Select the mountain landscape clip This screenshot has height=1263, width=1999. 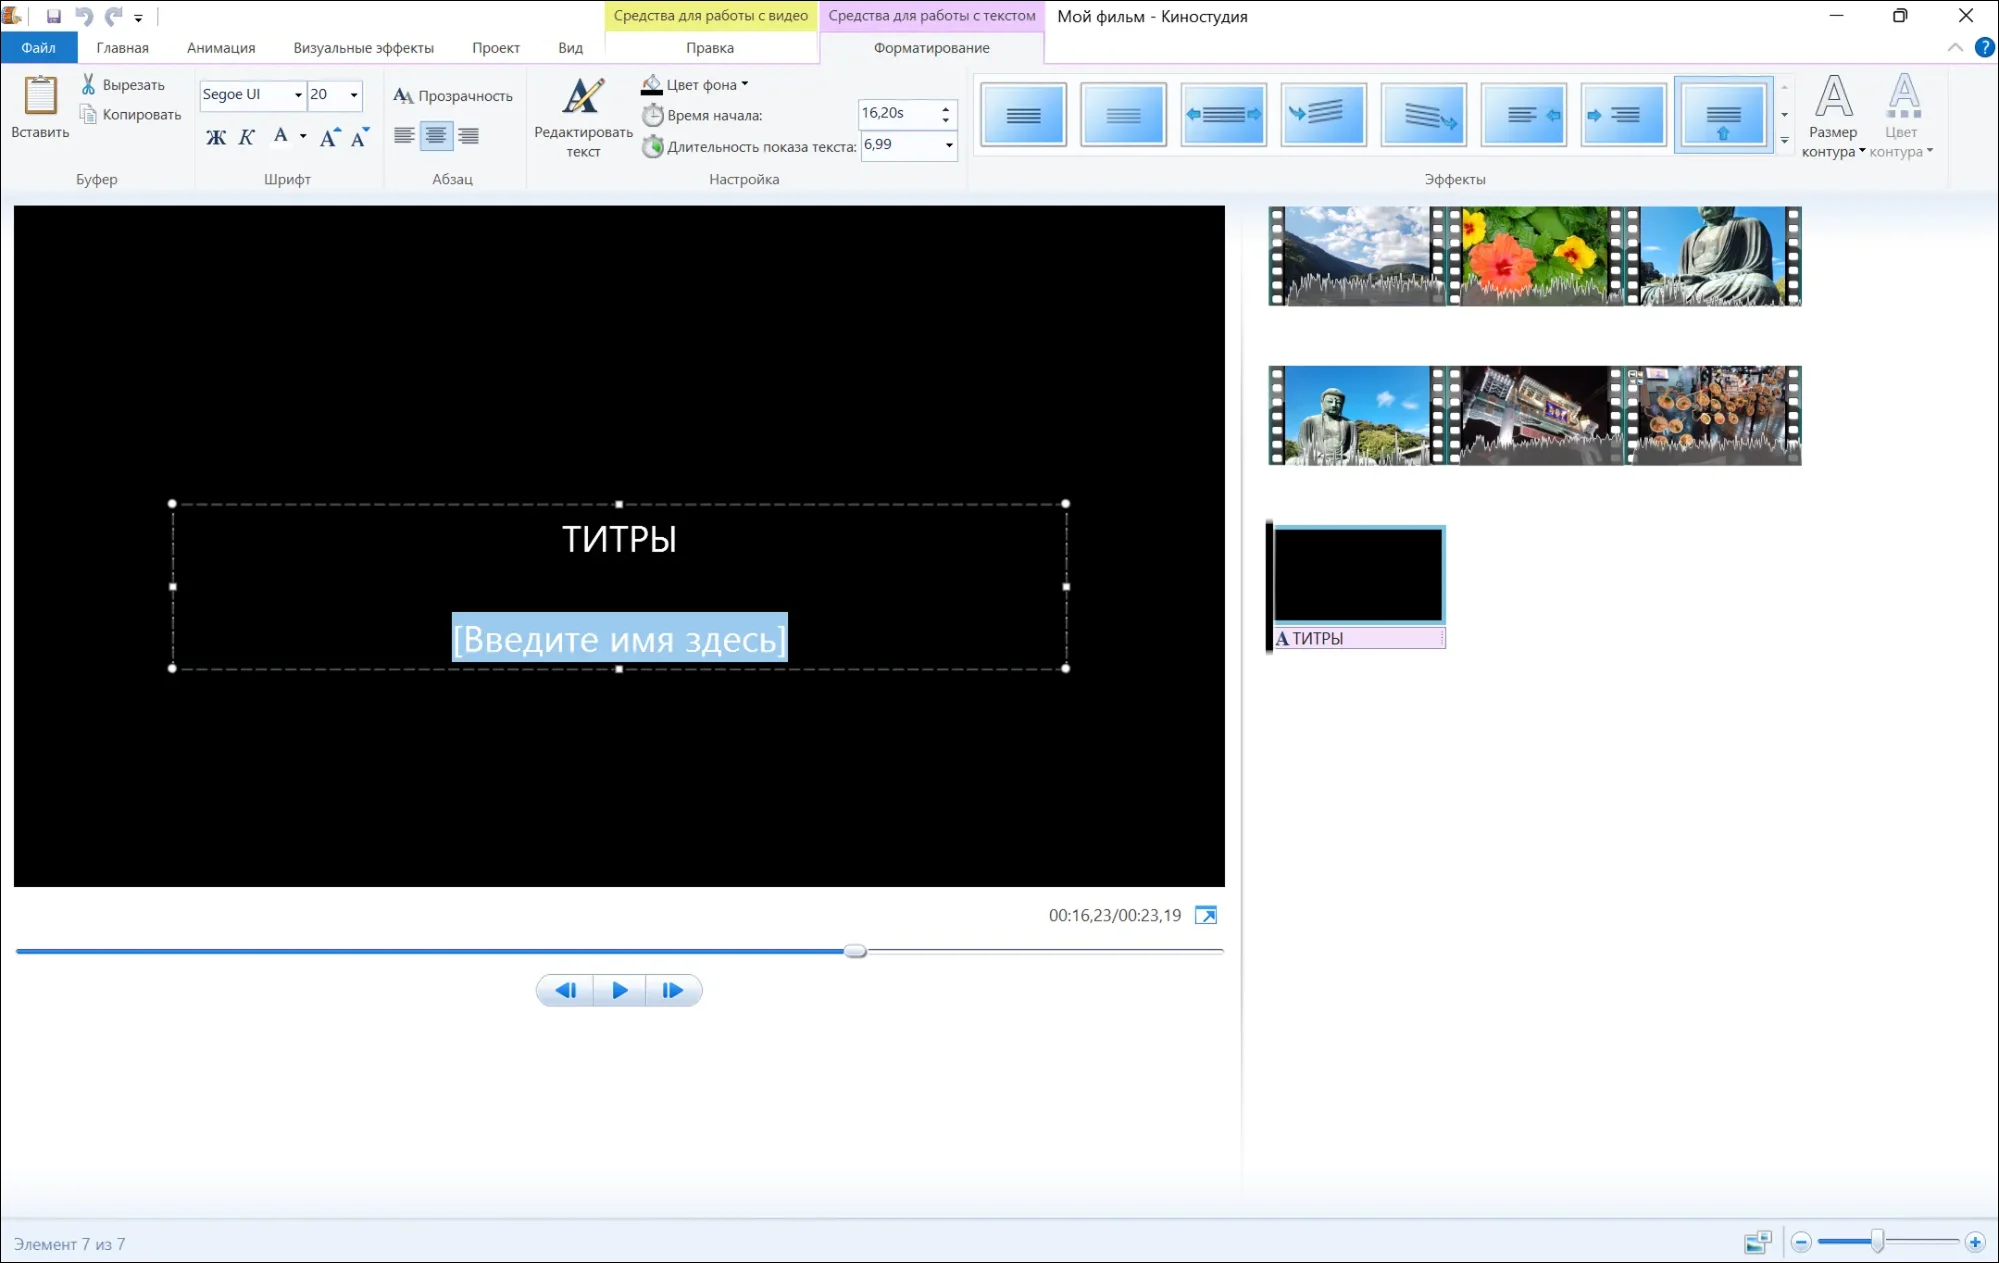[1357, 256]
